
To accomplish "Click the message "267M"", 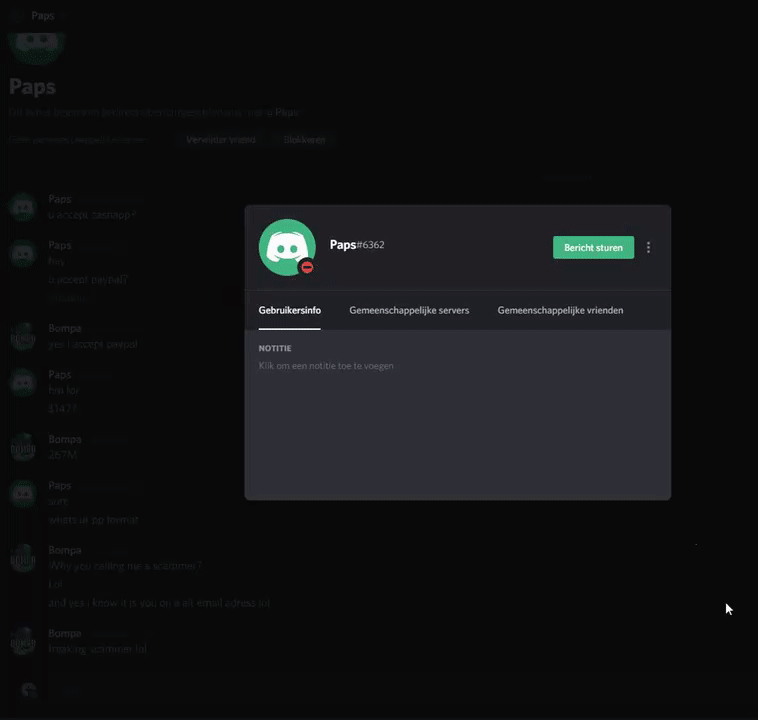I will 62,455.
